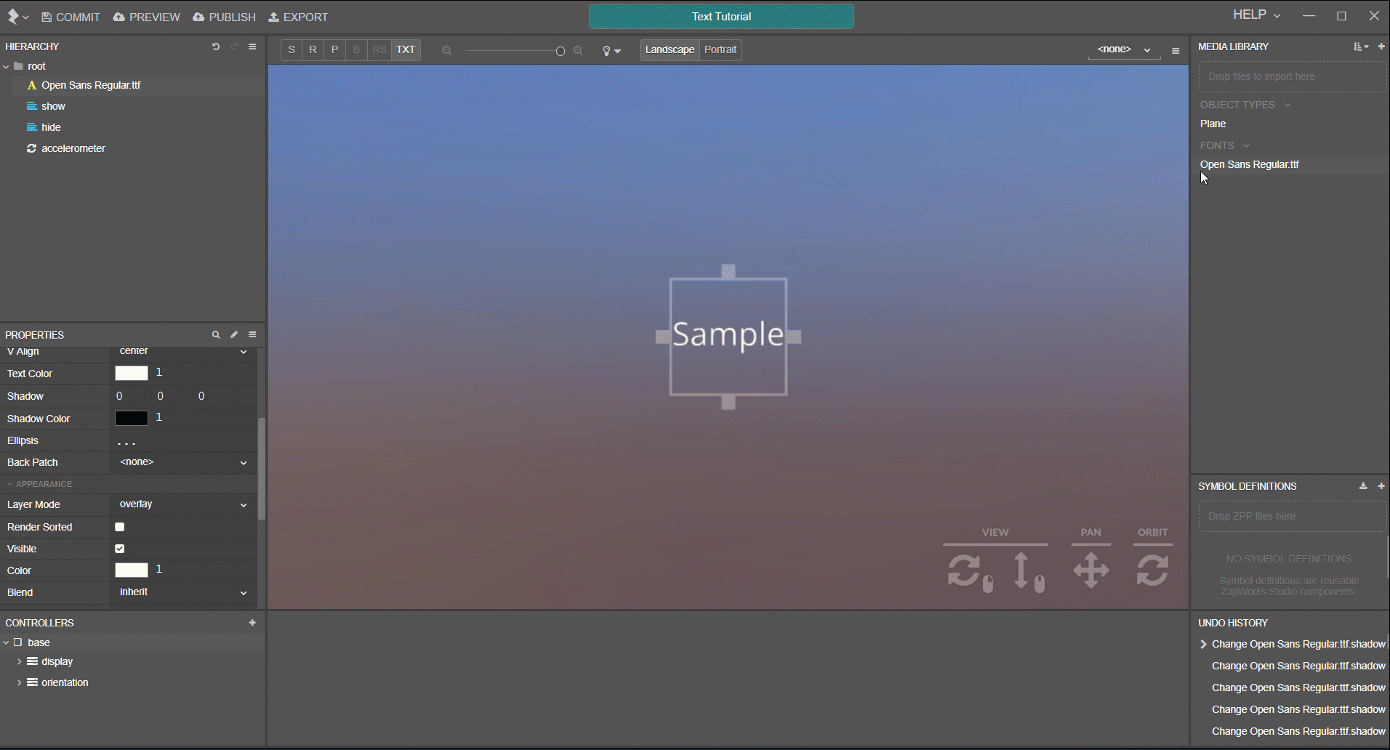Click the PREVIEW button
Screen dimensions: 1390x750
point(146,17)
